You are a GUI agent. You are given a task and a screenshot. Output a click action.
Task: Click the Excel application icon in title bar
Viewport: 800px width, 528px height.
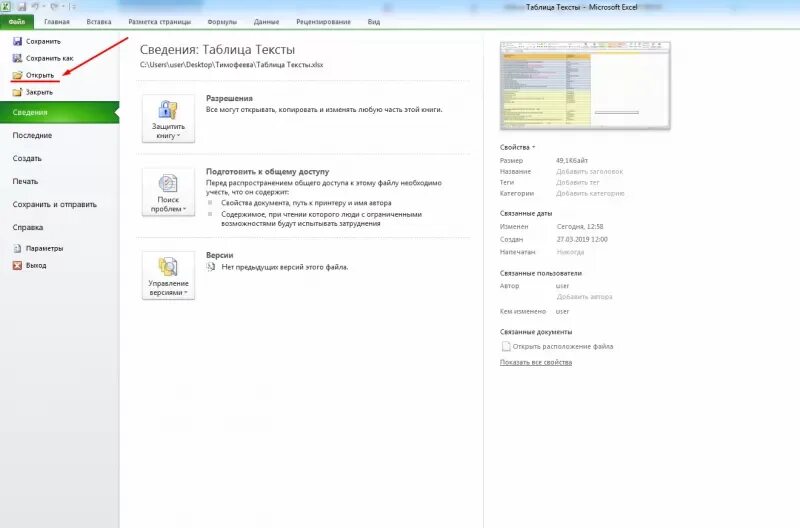point(6,7)
